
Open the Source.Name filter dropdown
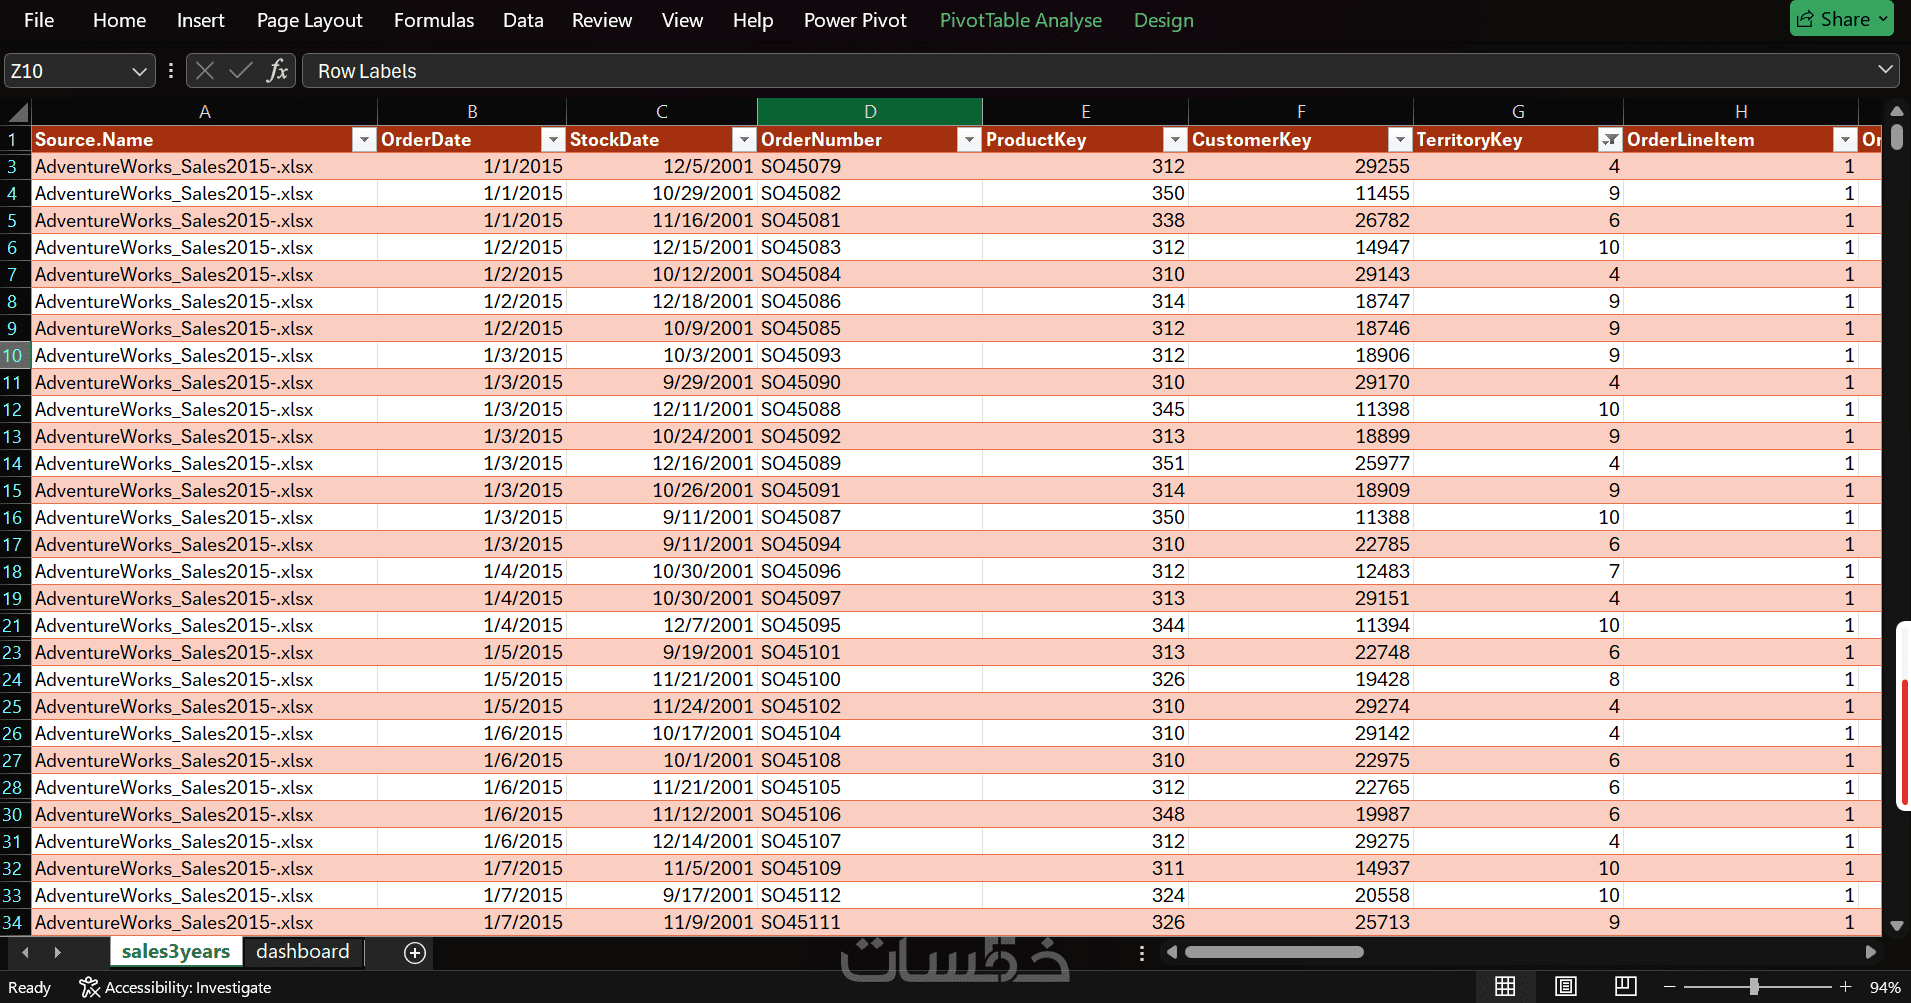pos(364,140)
